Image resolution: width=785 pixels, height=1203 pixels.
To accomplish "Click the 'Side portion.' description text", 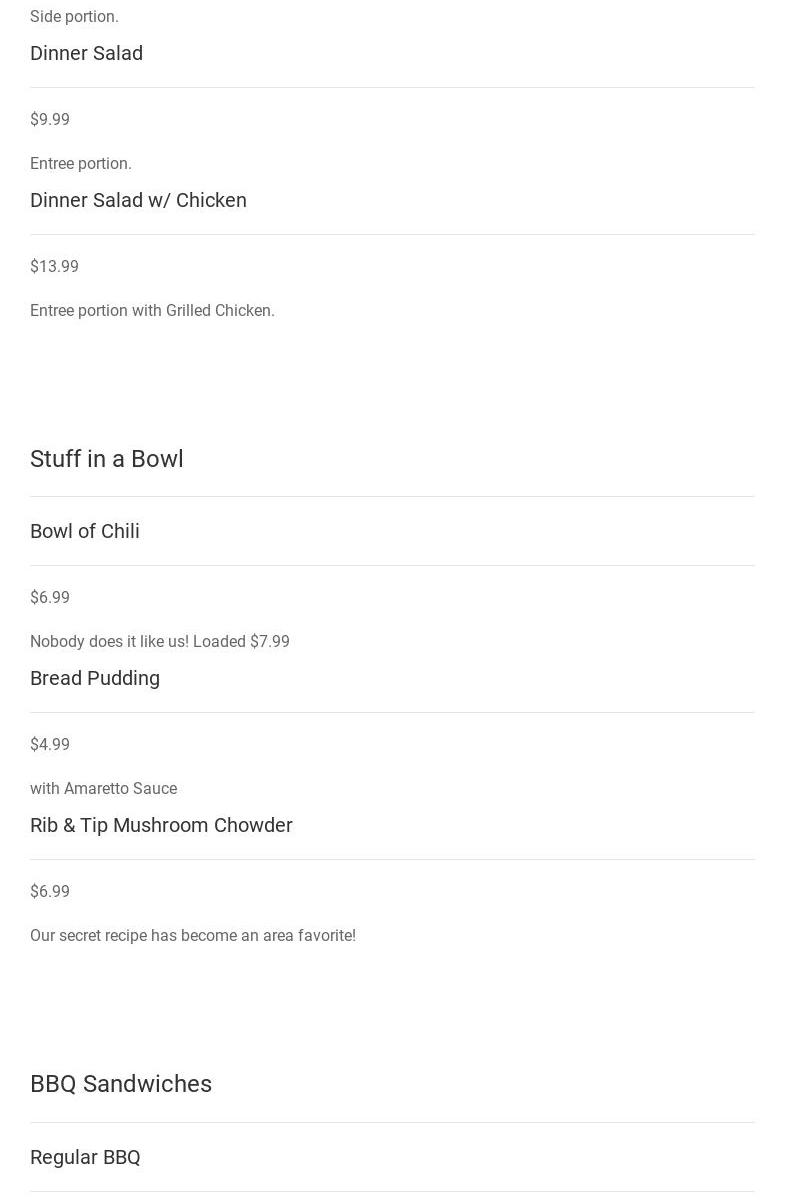I will pyautogui.click(x=74, y=16).
